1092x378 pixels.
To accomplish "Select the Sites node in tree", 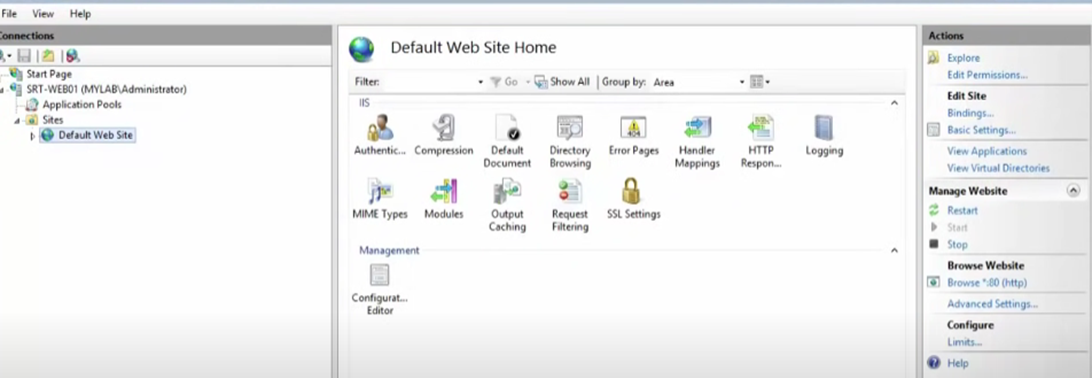I will (x=53, y=120).
